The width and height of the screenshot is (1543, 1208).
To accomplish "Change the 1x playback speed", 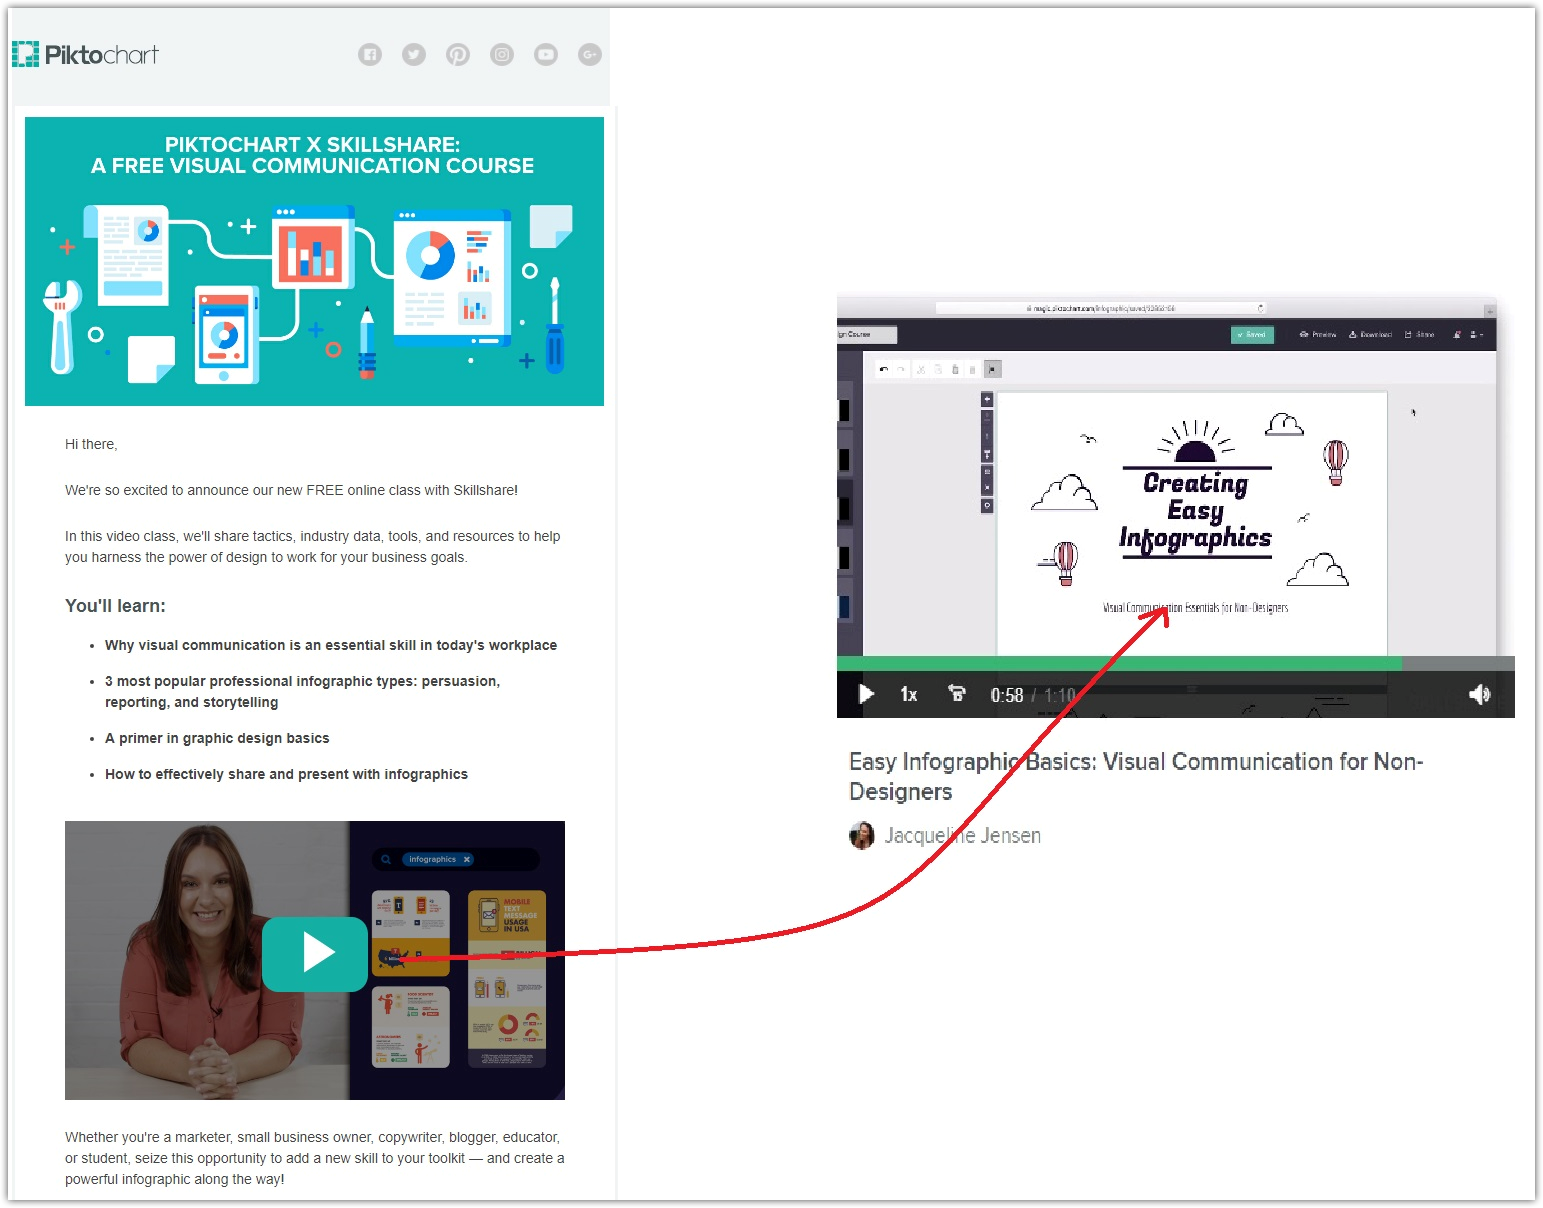I will tap(909, 694).
